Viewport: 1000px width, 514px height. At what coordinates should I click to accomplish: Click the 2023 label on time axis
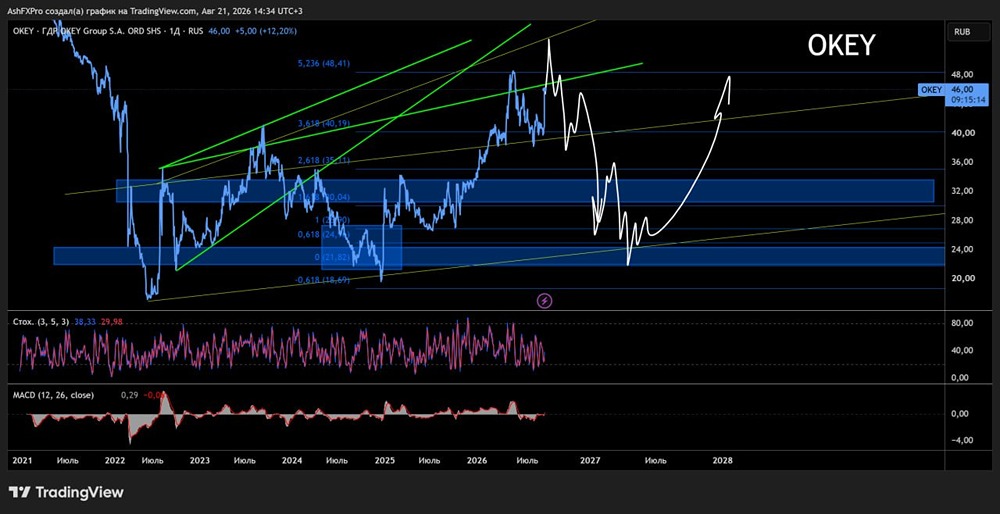point(200,460)
